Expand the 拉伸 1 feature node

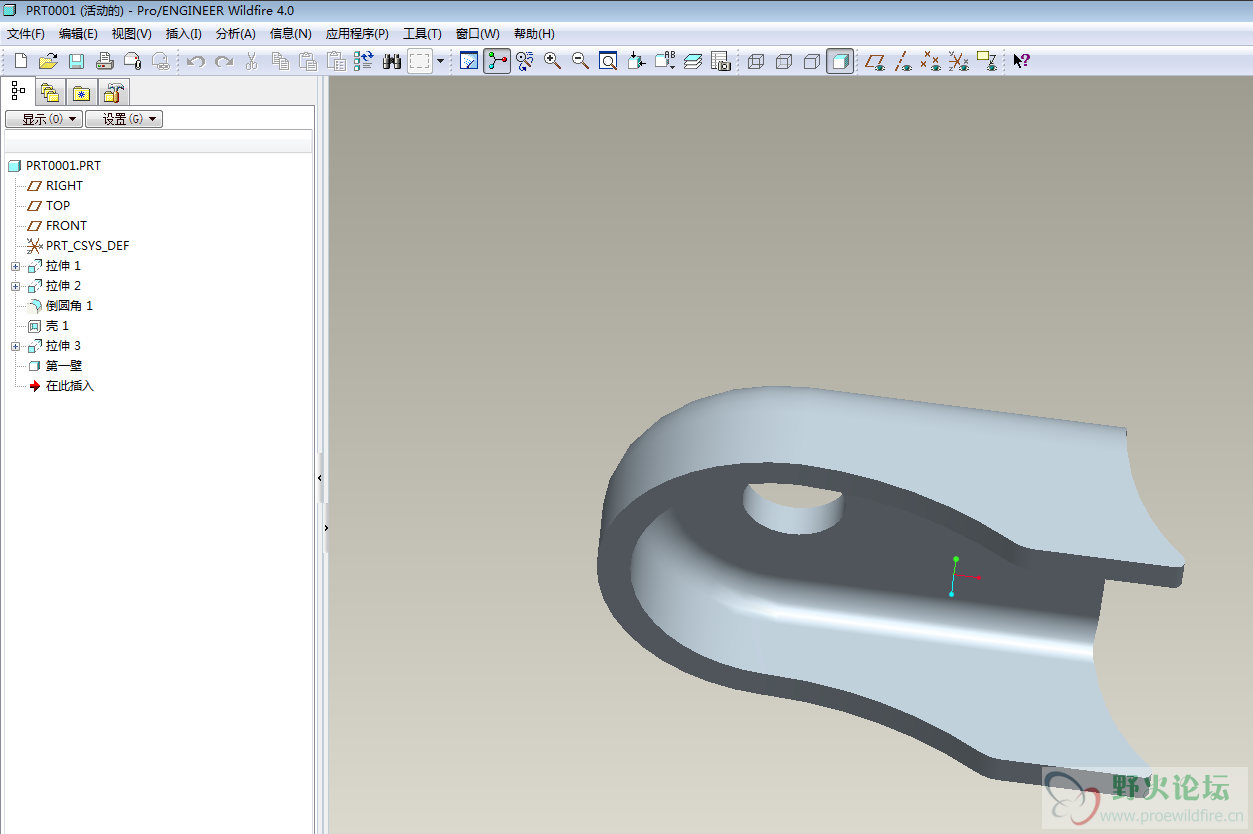15,266
